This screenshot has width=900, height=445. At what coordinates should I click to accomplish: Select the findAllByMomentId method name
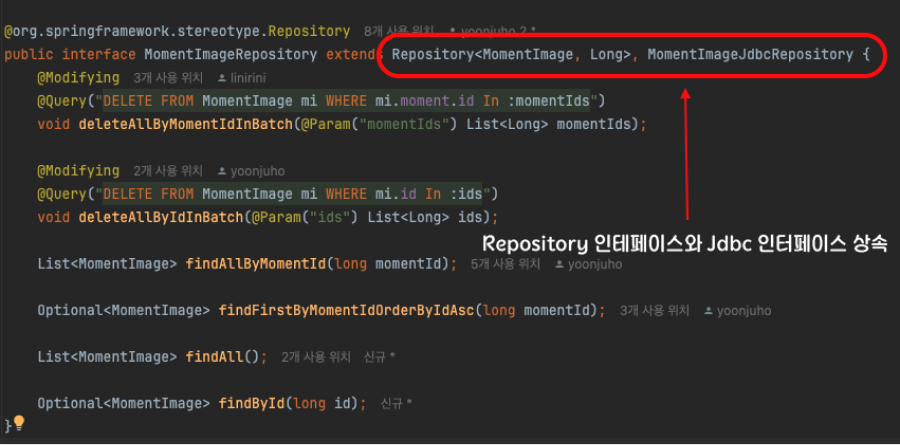[x=256, y=264]
